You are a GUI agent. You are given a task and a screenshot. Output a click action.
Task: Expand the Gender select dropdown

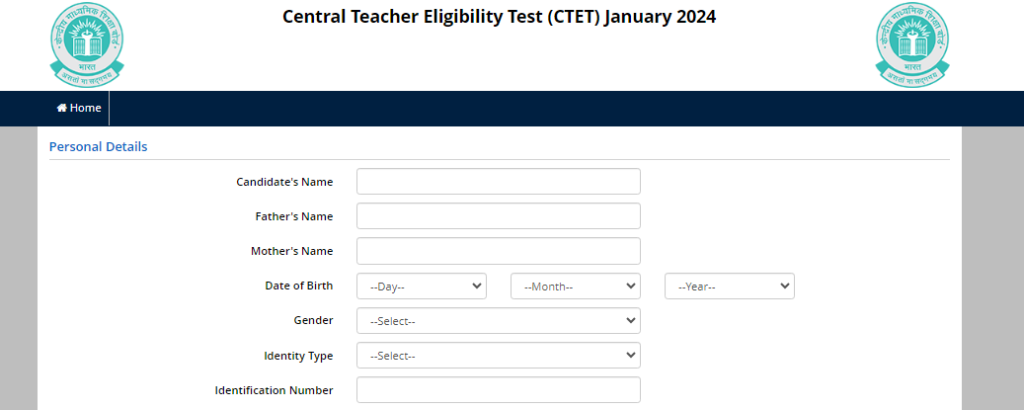tap(498, 321)
